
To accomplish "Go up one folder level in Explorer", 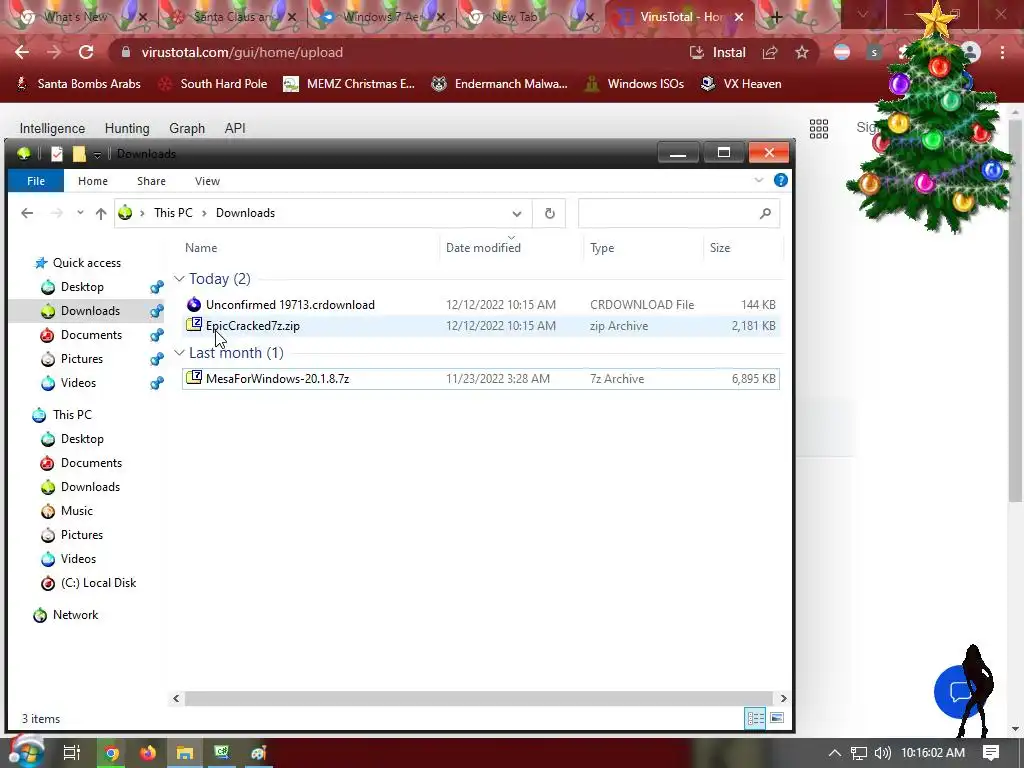I will coord(101,213).
